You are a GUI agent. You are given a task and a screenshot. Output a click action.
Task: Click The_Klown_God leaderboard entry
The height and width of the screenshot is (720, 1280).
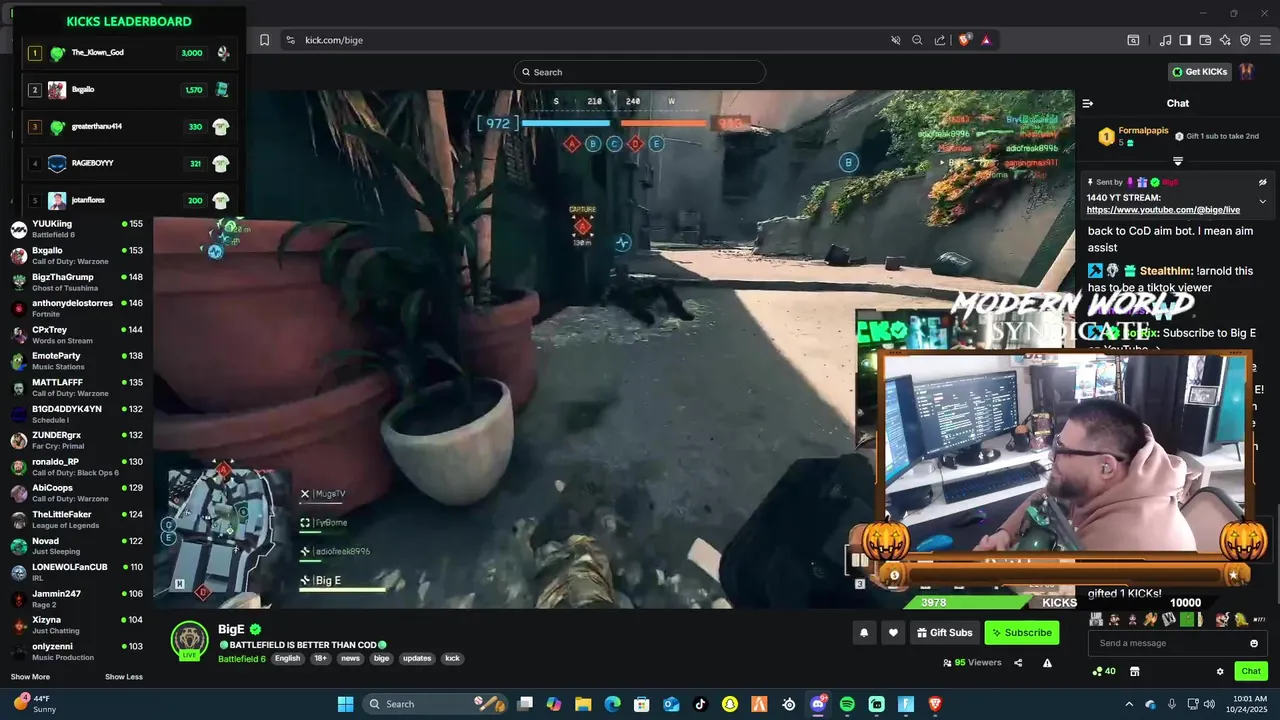pyautogui.click(x=131, y=53)
